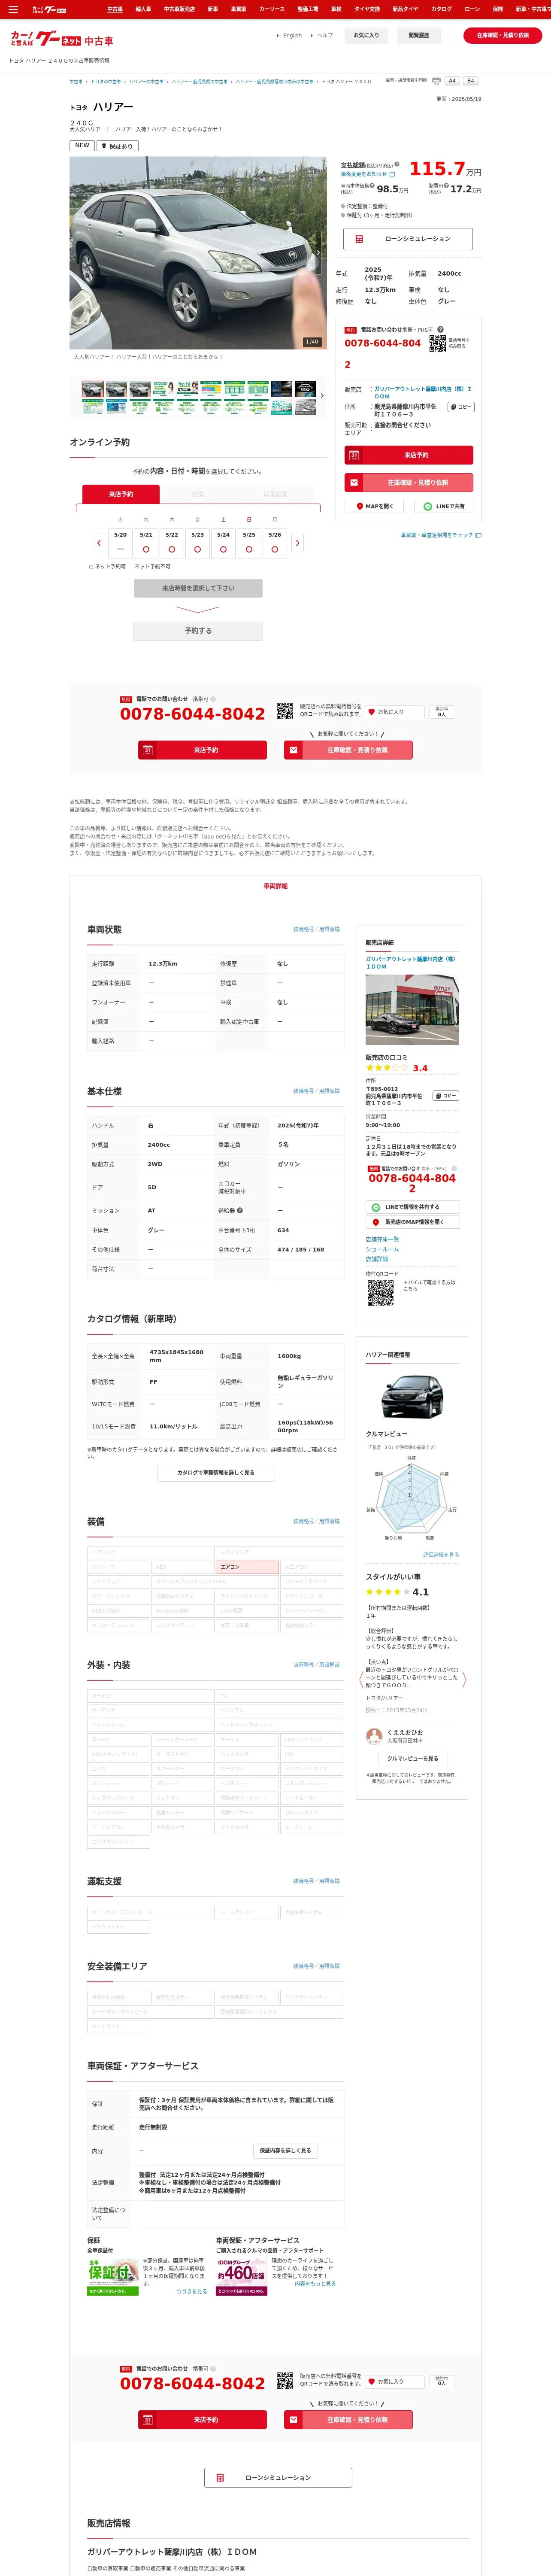Click 在庫確認・見積り依頼 in right contact box

click(x=408, y=482)
